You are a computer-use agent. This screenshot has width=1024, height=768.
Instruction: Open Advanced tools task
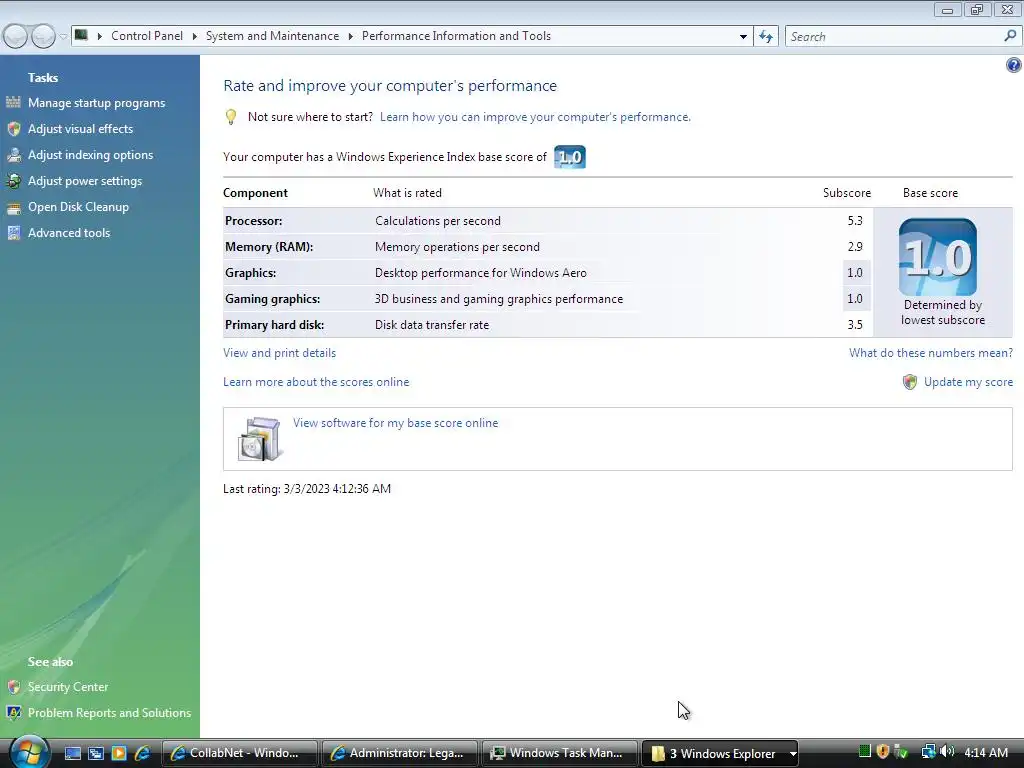[x=69, y=232]
